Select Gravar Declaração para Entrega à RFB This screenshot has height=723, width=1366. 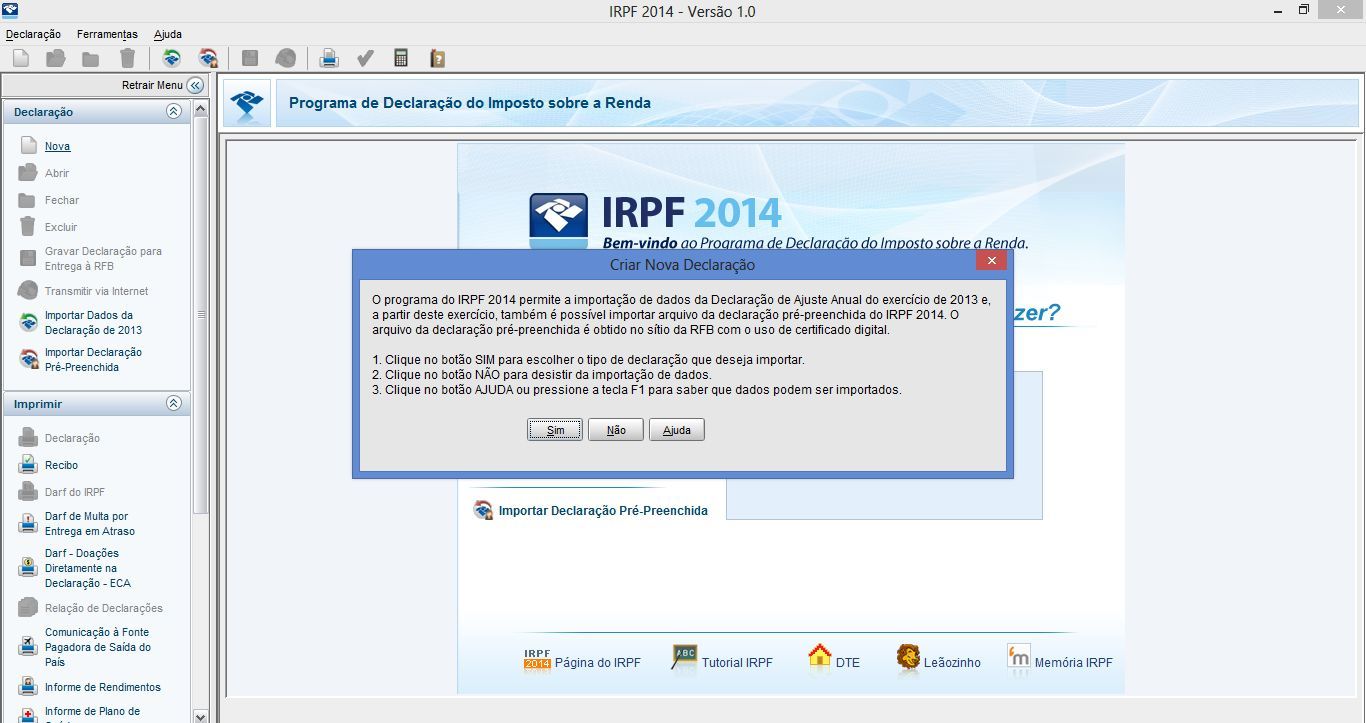tap(103, 259)
